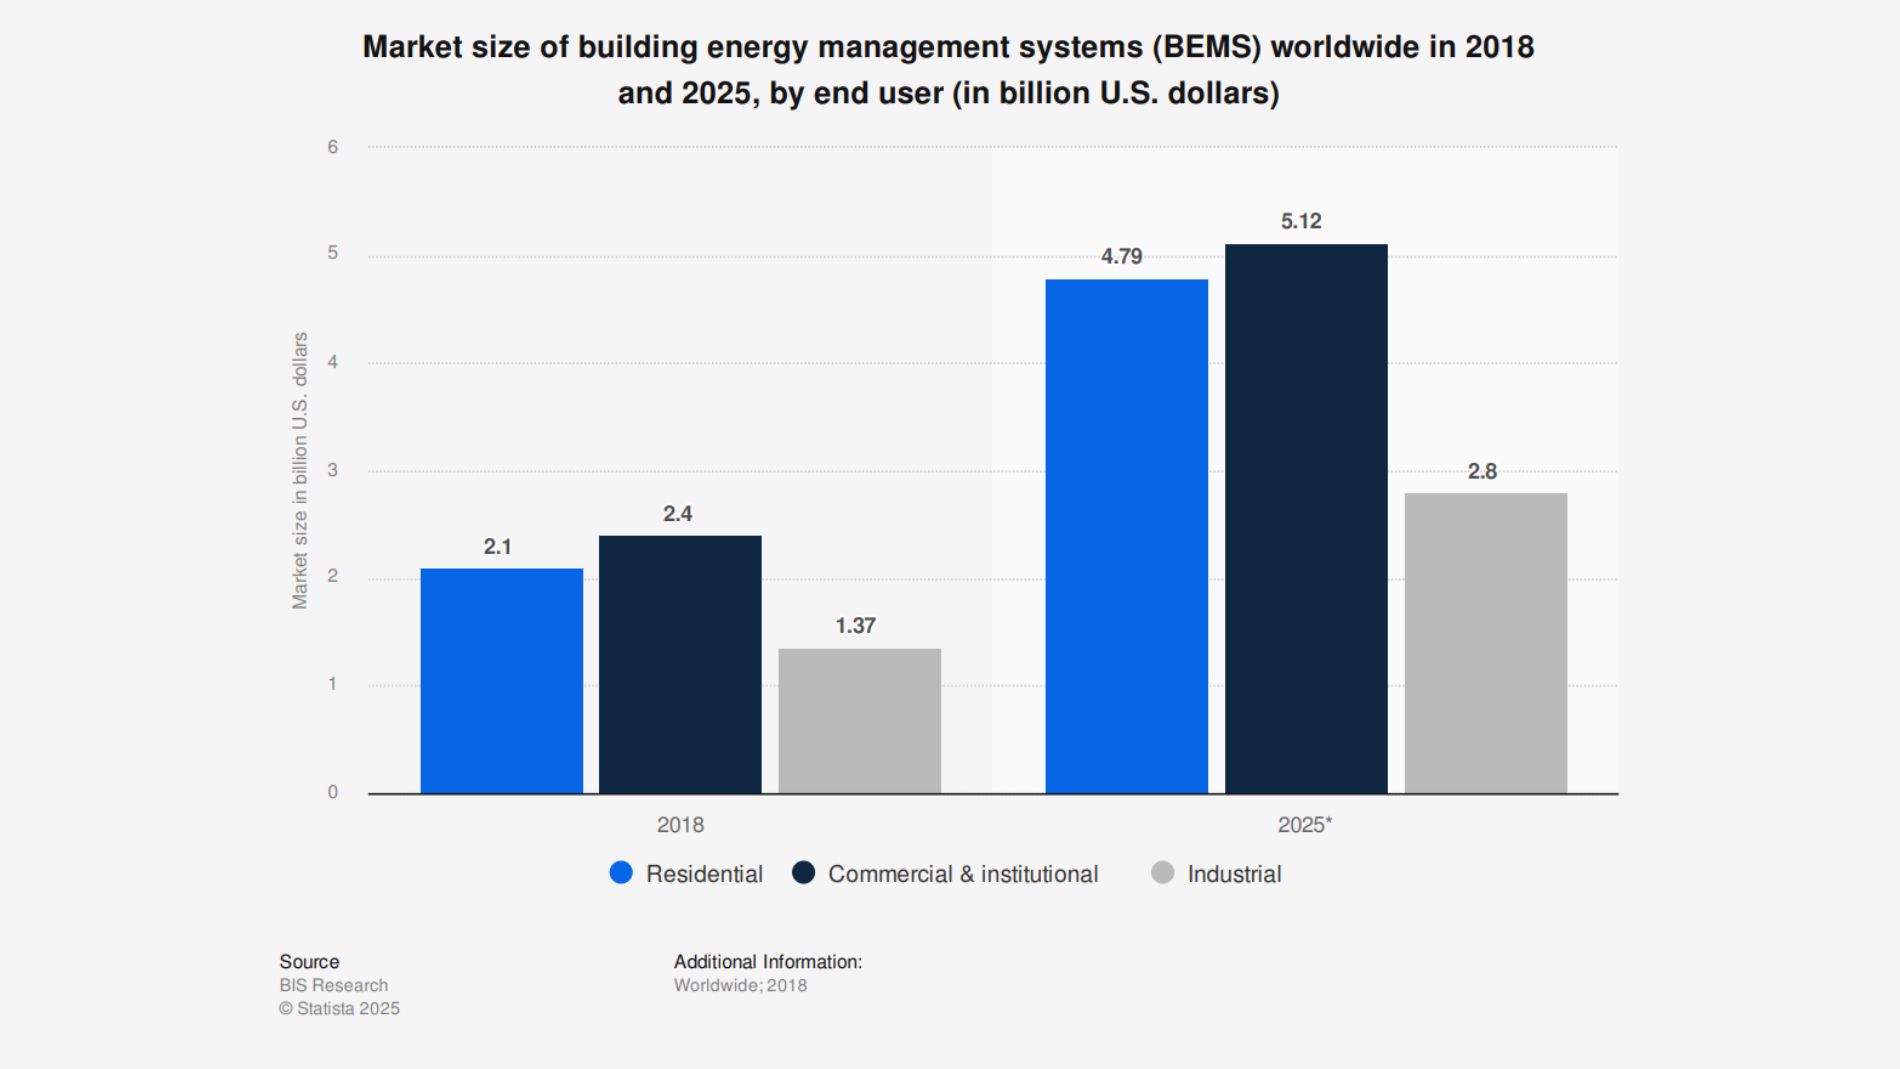Screen dimensions: 1900x1069
Task: Open the BIS Research source link
Action: tap(333, 985)
